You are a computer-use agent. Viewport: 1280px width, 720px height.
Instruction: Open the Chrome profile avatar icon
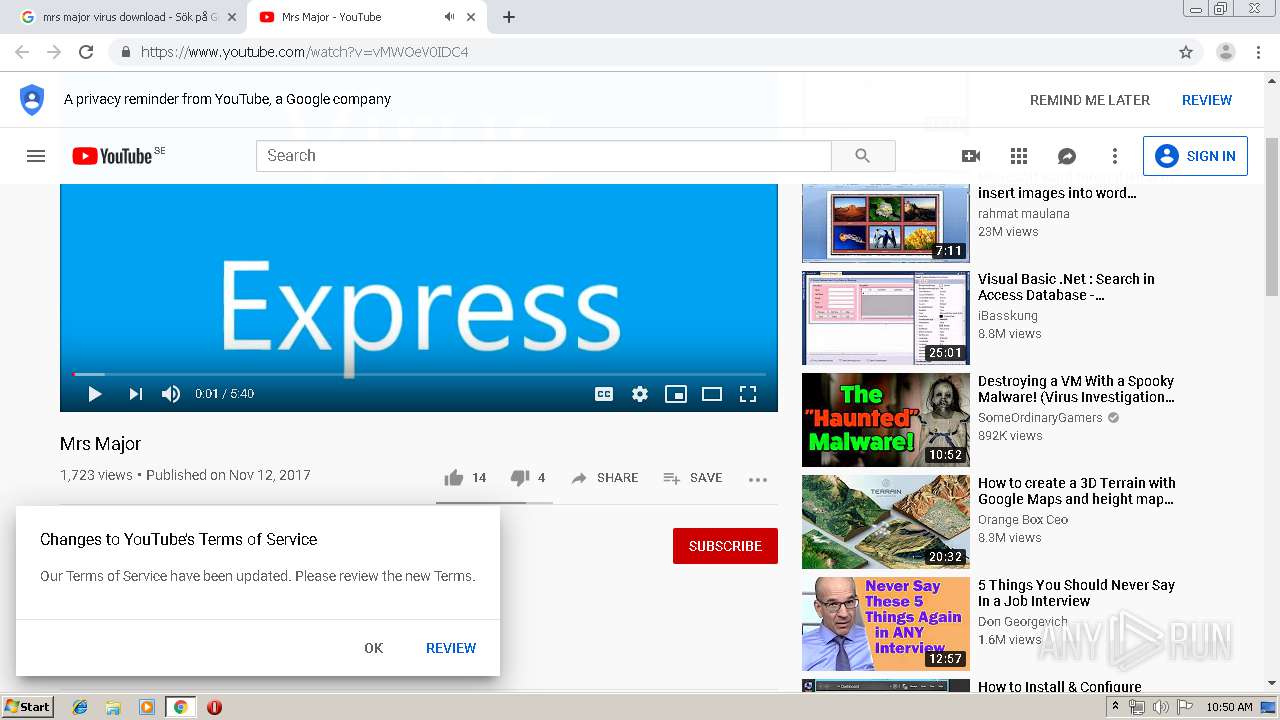1226,52
